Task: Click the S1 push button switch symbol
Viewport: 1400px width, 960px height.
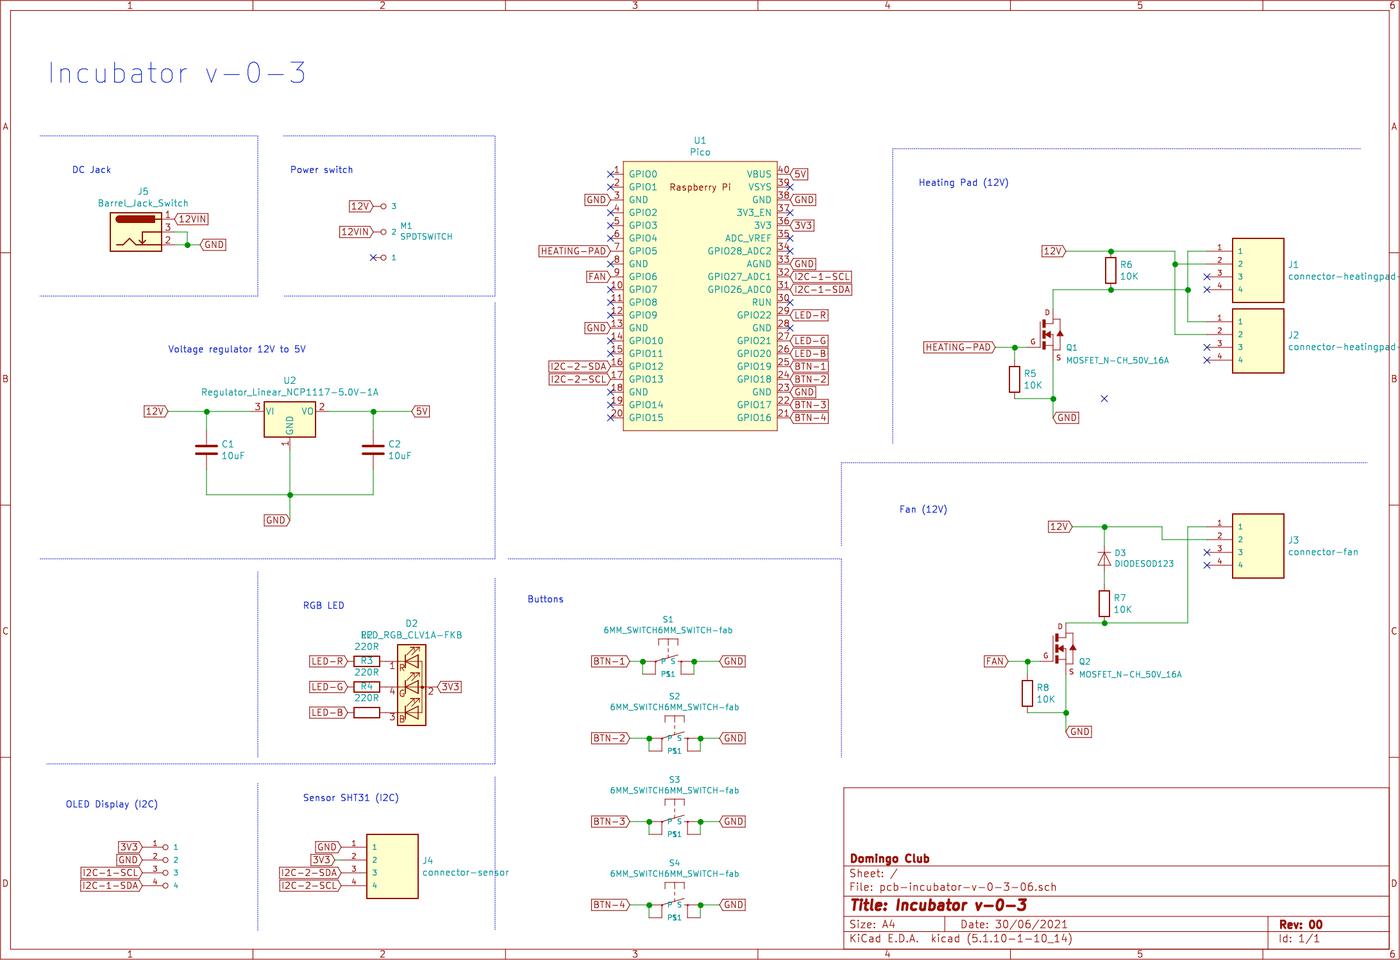Action: (x=669, y=661)
